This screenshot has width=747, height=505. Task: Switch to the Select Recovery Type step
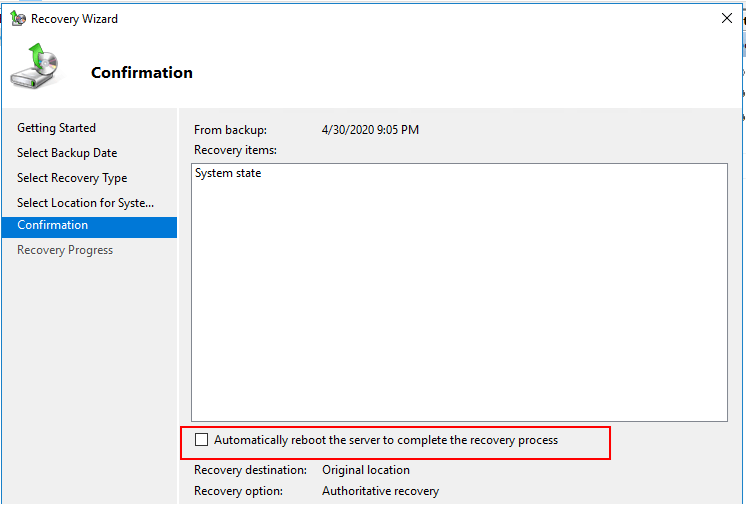[x=72, y=178]
